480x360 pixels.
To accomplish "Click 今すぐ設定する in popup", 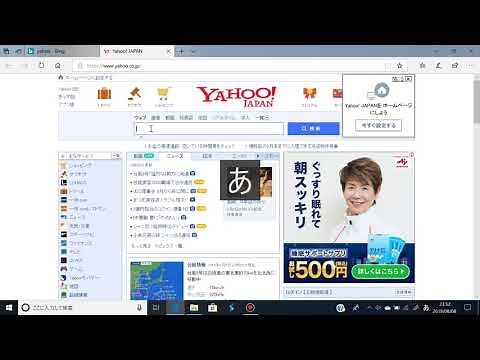I will pos(378,126).
